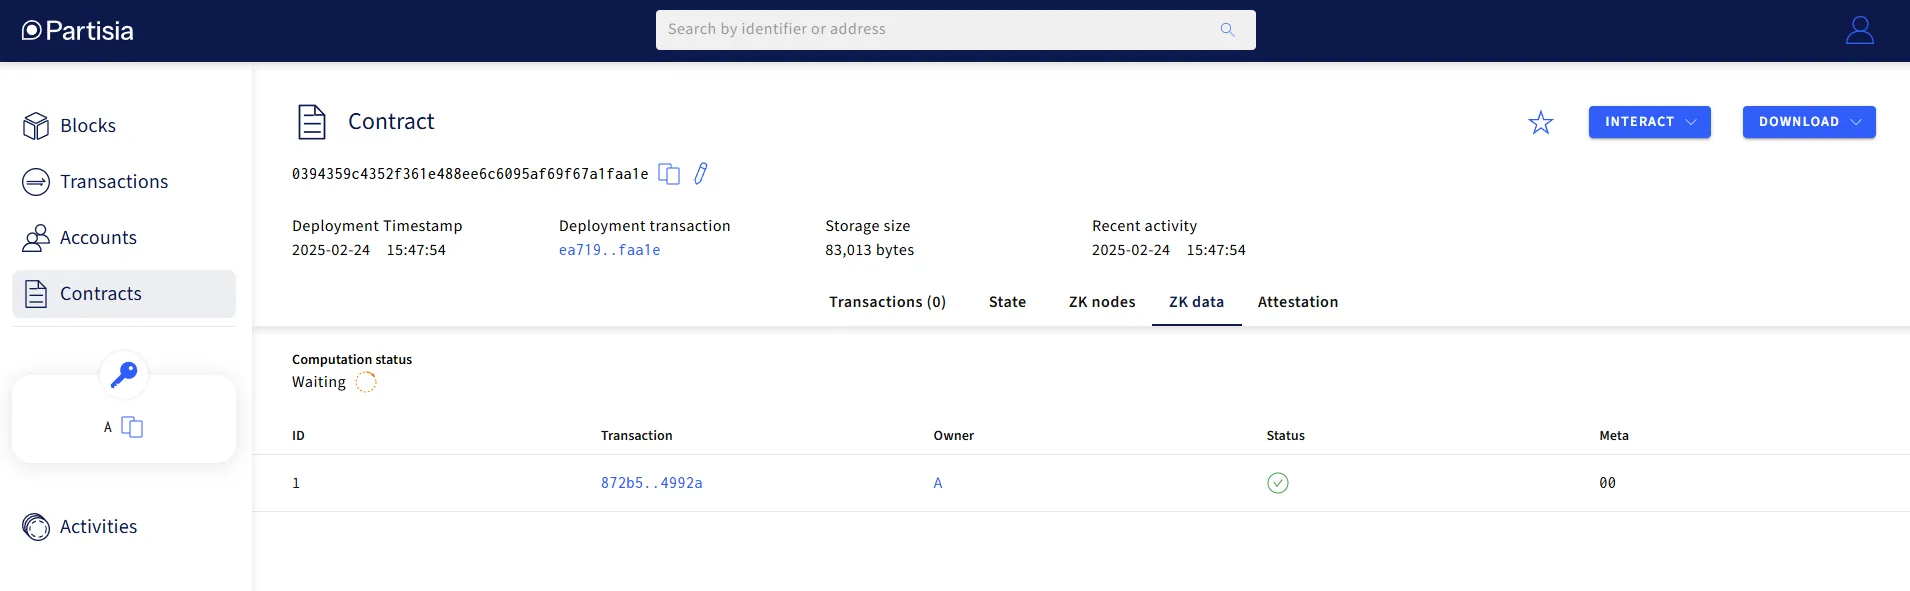Click the blue key icon
1910x591 pixels.
tap(124, 375)
